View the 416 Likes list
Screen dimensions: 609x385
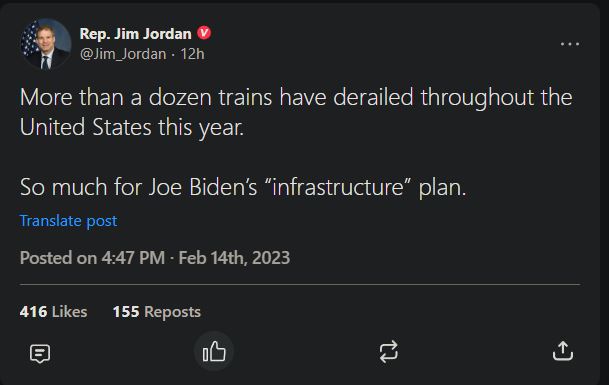(x=54, y=312)
